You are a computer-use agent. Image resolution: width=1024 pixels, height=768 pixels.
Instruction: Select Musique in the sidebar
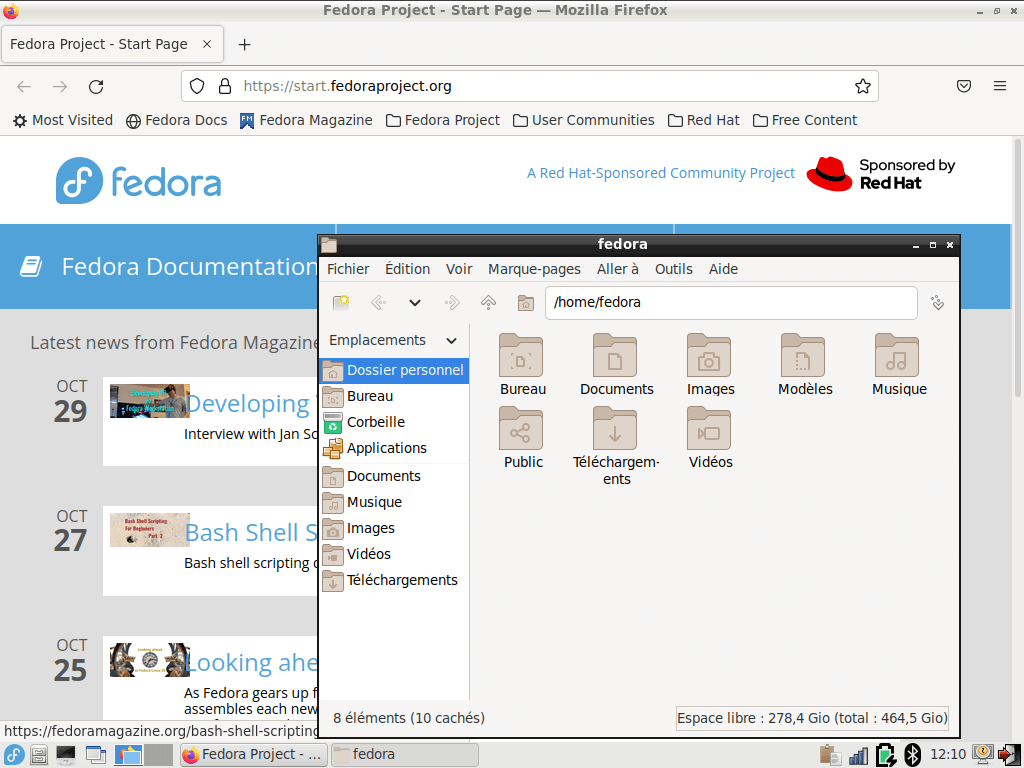(x=394, y=502)
